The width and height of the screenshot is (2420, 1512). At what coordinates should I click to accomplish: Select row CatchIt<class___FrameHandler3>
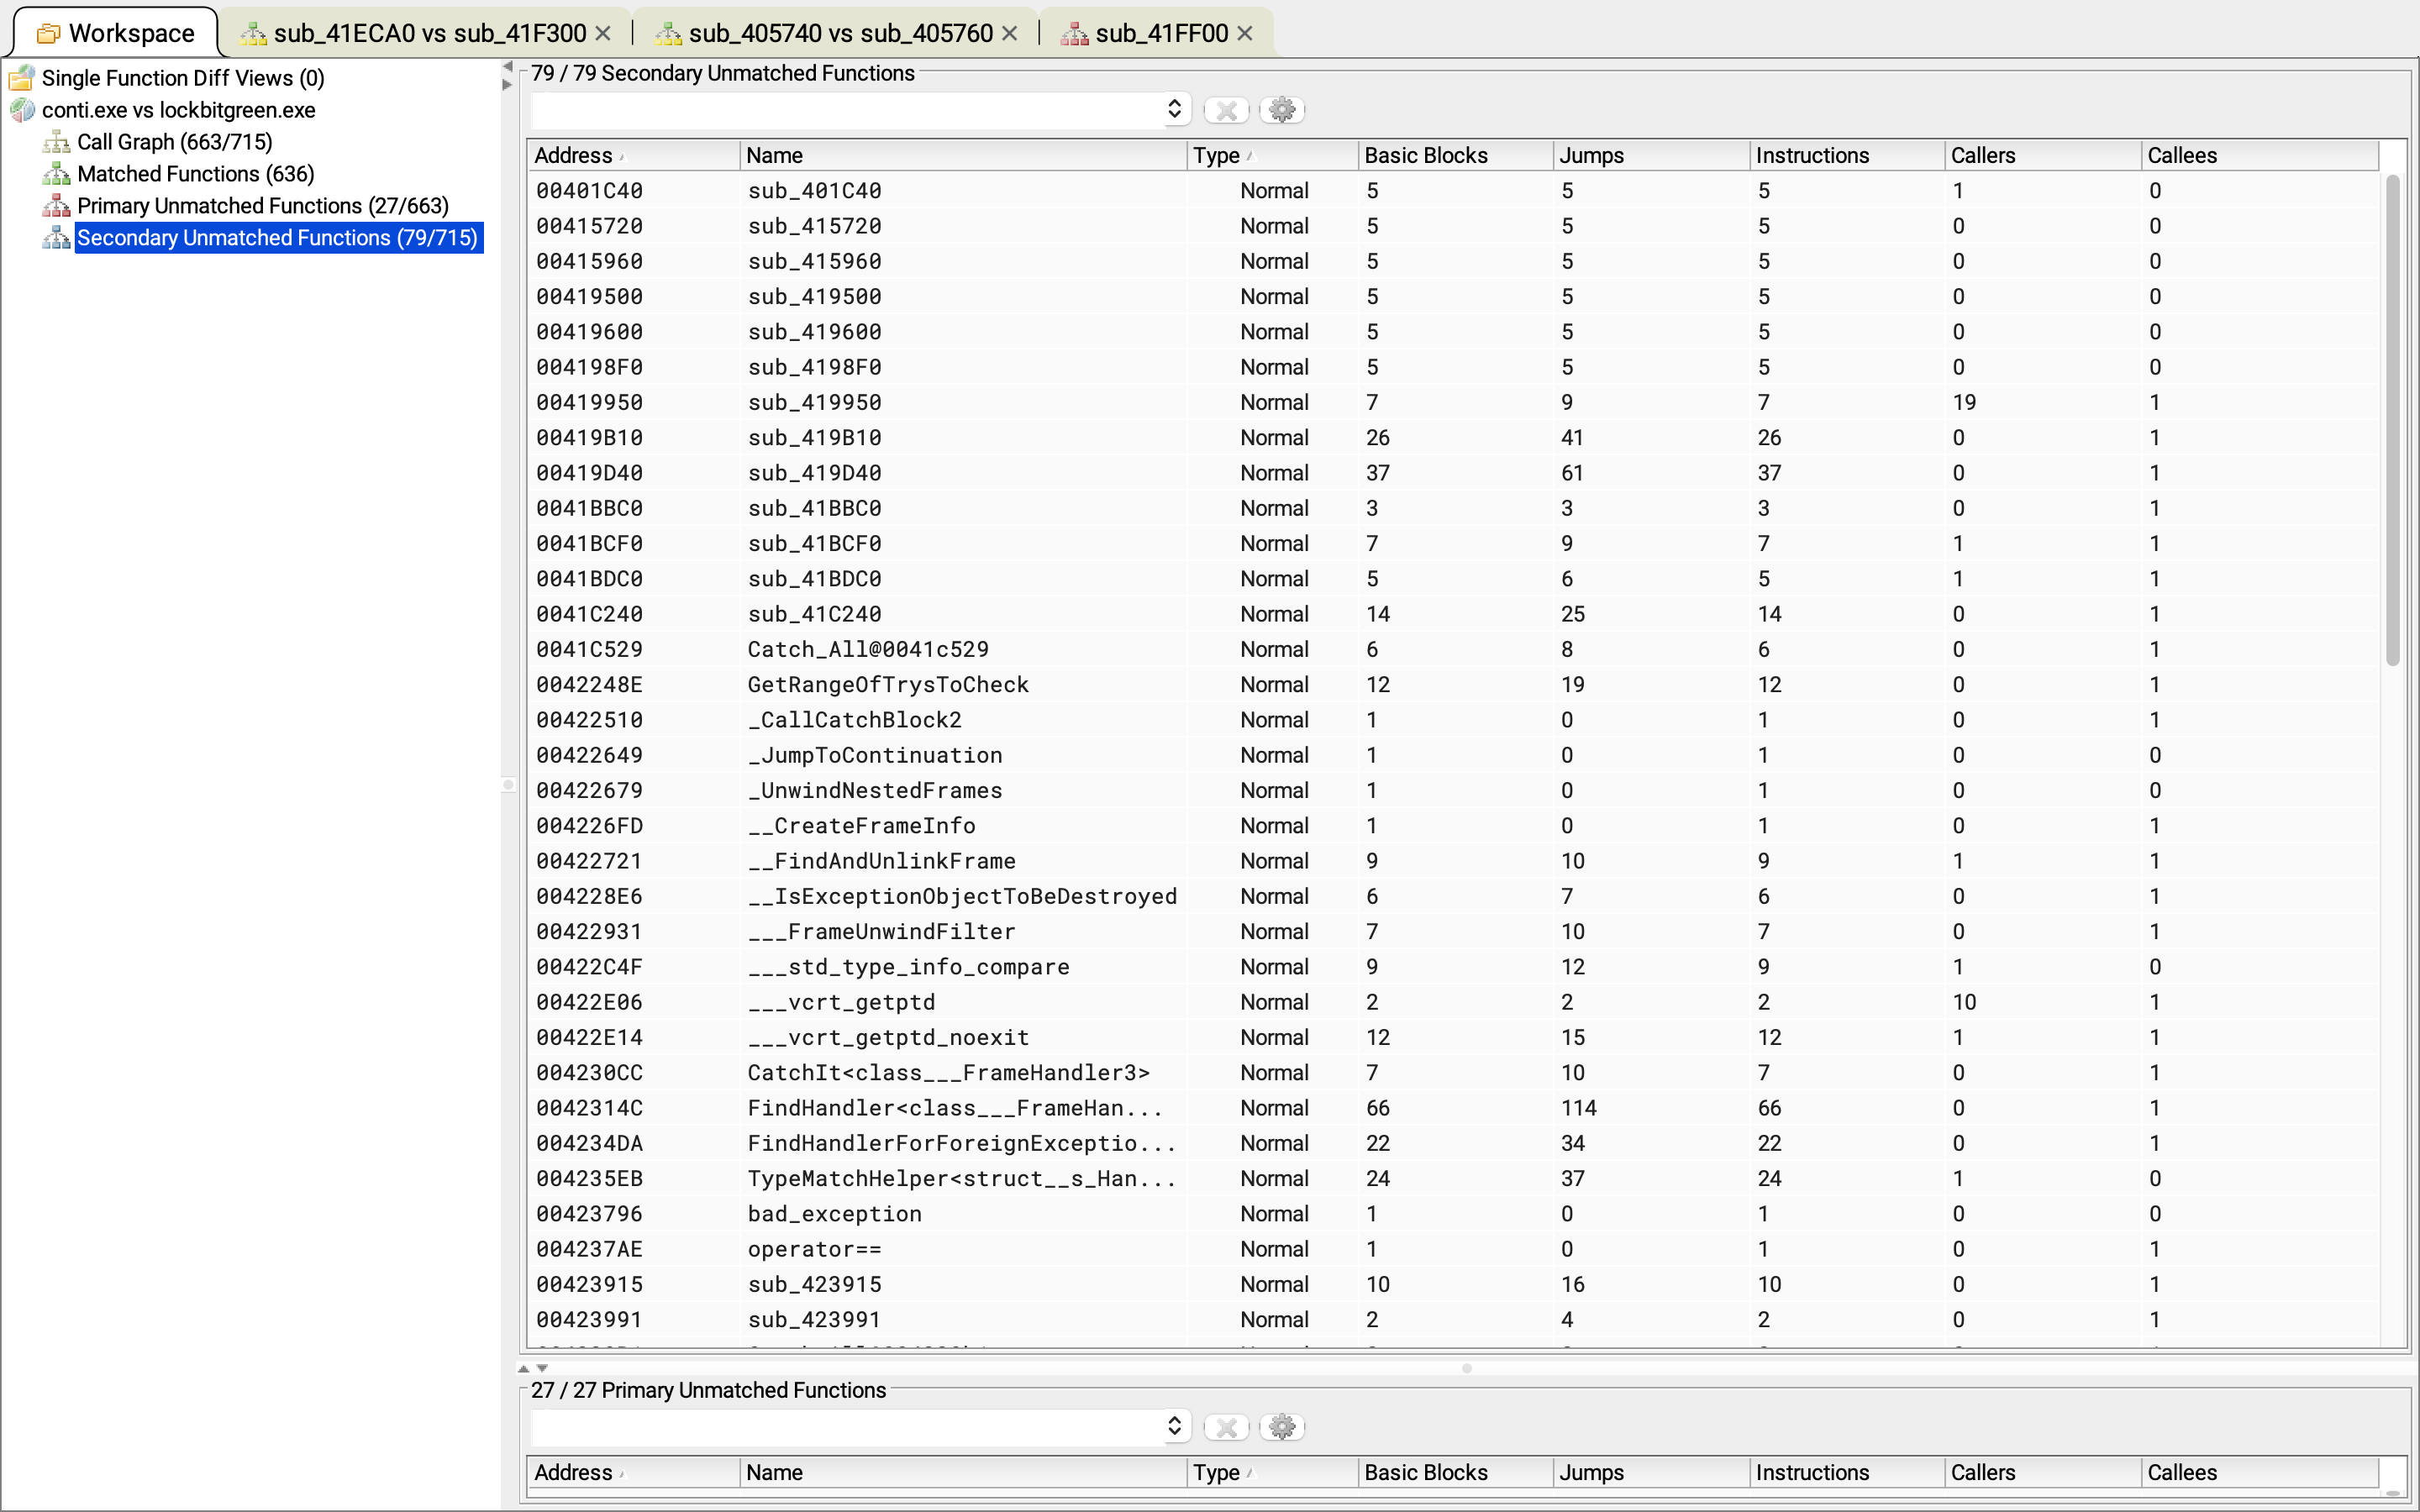1453,1072
